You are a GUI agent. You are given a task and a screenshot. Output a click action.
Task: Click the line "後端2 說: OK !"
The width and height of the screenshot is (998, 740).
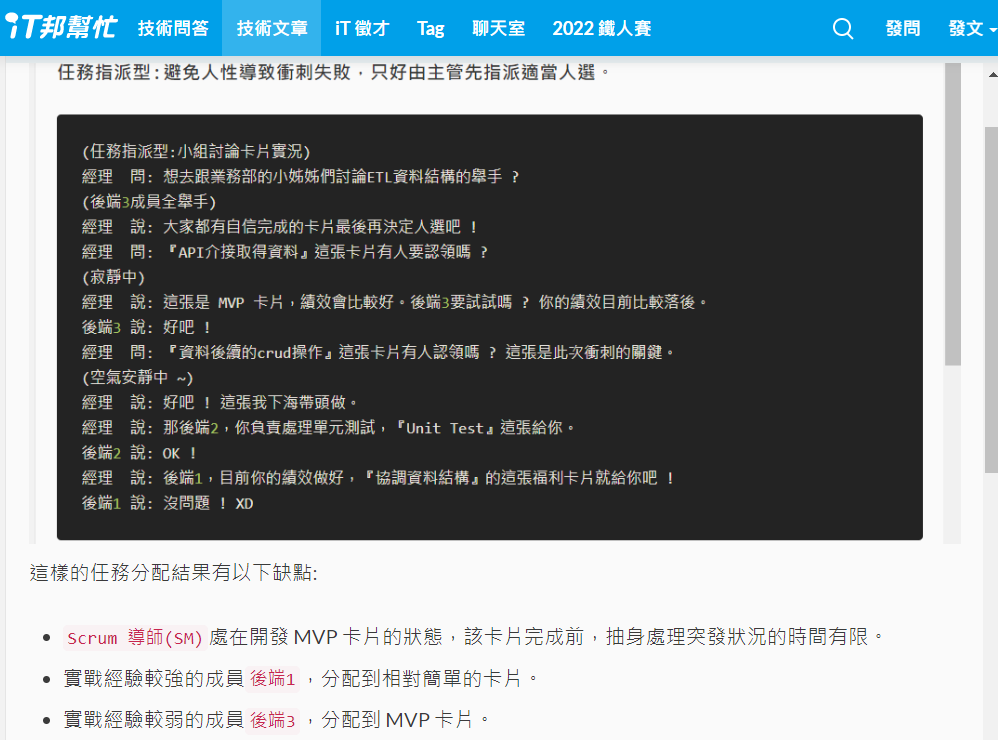tap(139, 453)
